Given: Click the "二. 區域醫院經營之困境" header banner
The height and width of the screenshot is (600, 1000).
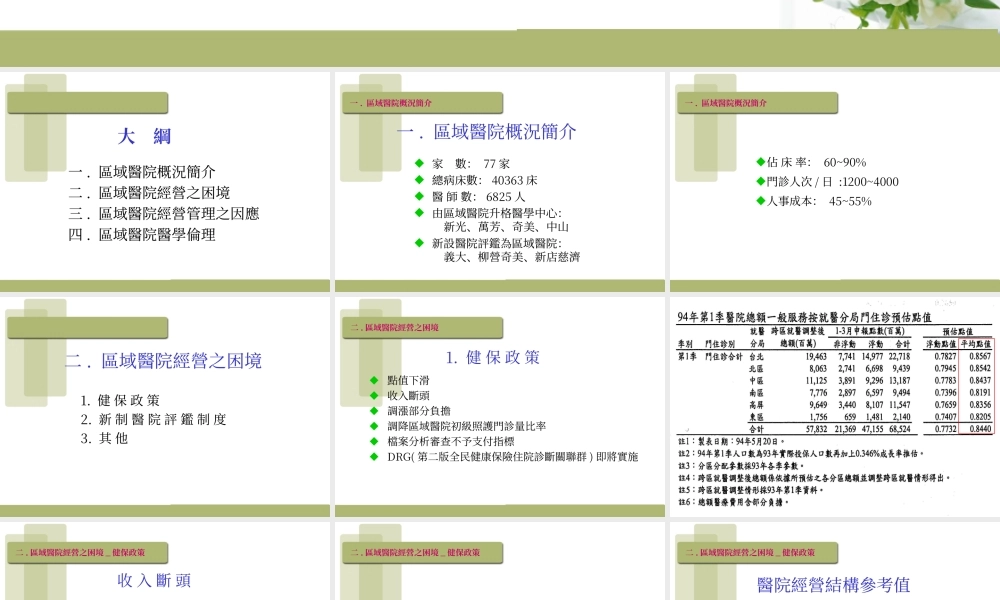Looking at the screenshot, I should click(425, 328).
